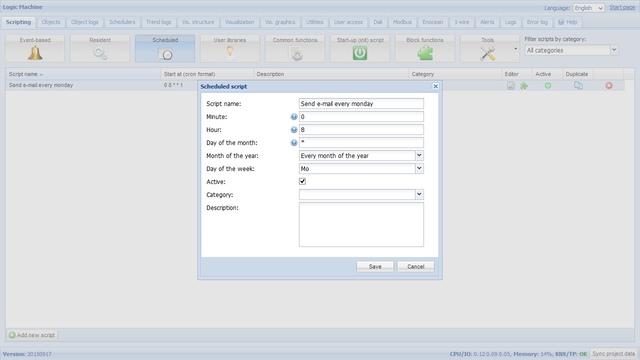
Task: Open the Start-up (init) script section
Action: pyautogui.click(x=360, y=49)
